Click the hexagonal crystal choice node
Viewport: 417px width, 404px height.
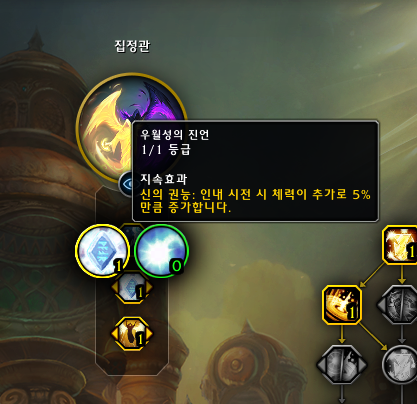(x=132, y=287)
